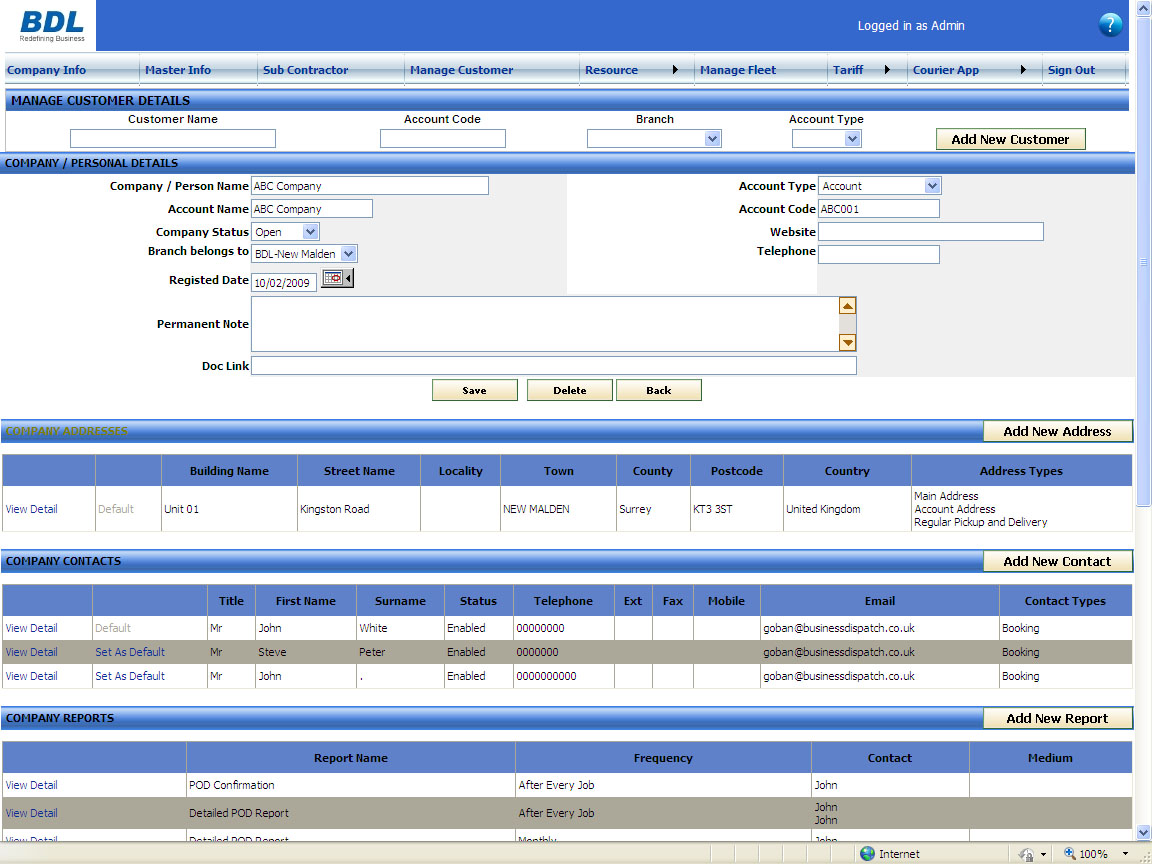Click the Doc Link input field
Screen dimensions: 1152x864
click(x=554, y=365)
